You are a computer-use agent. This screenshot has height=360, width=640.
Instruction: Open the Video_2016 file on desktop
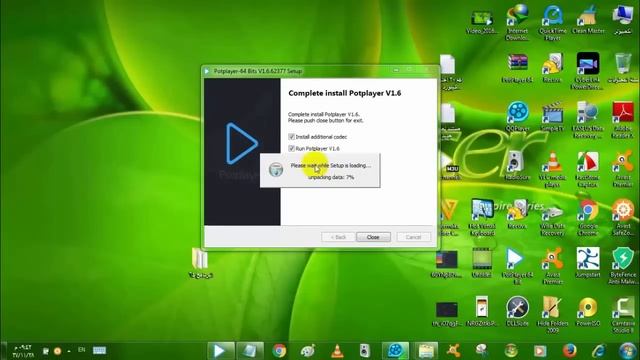point(482,22)
